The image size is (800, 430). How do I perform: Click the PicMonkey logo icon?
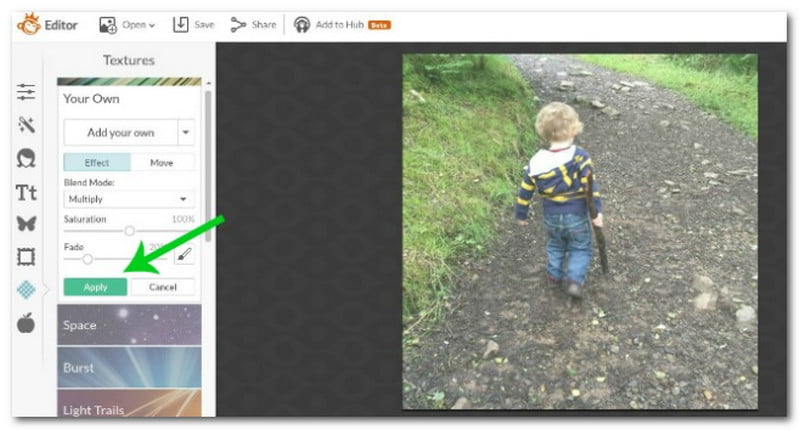click(x=29, y=24)
